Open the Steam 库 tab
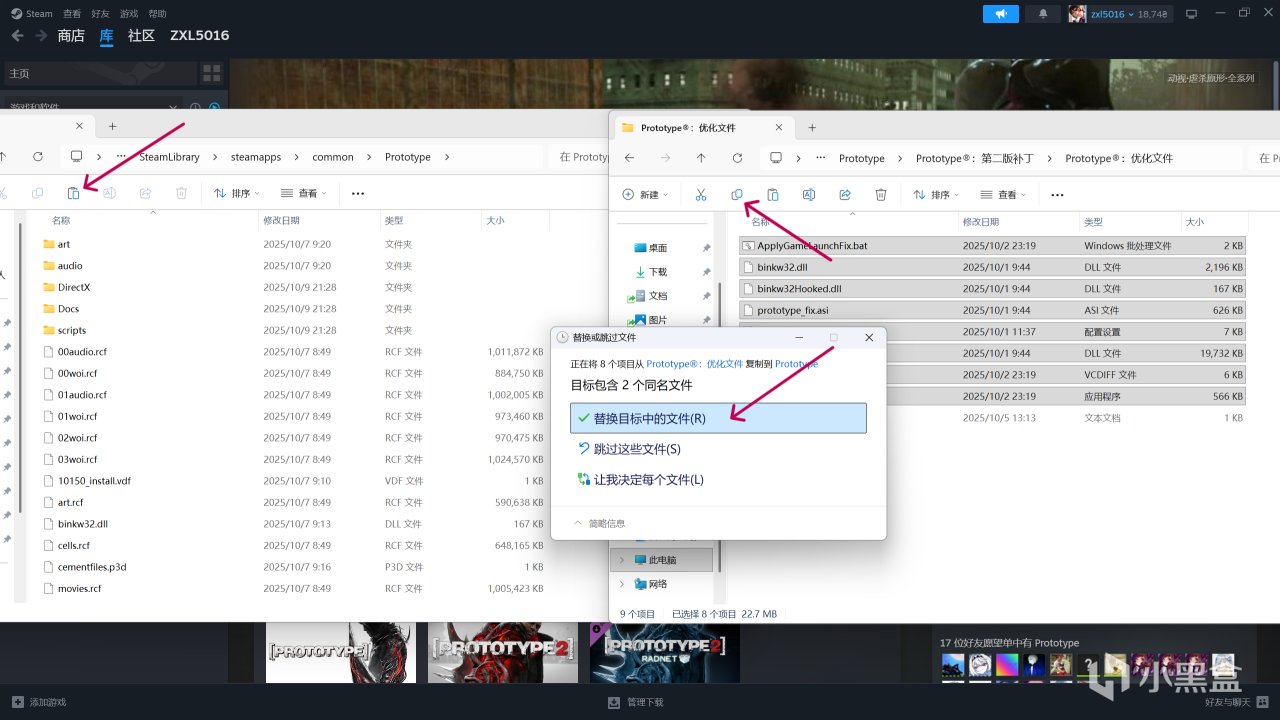1280x720 pixels. 107,35
